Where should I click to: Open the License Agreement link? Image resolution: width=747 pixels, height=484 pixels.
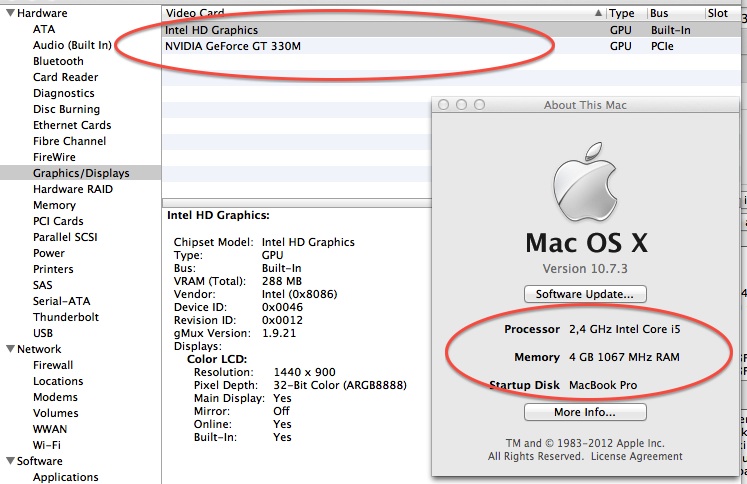(636, 456)
